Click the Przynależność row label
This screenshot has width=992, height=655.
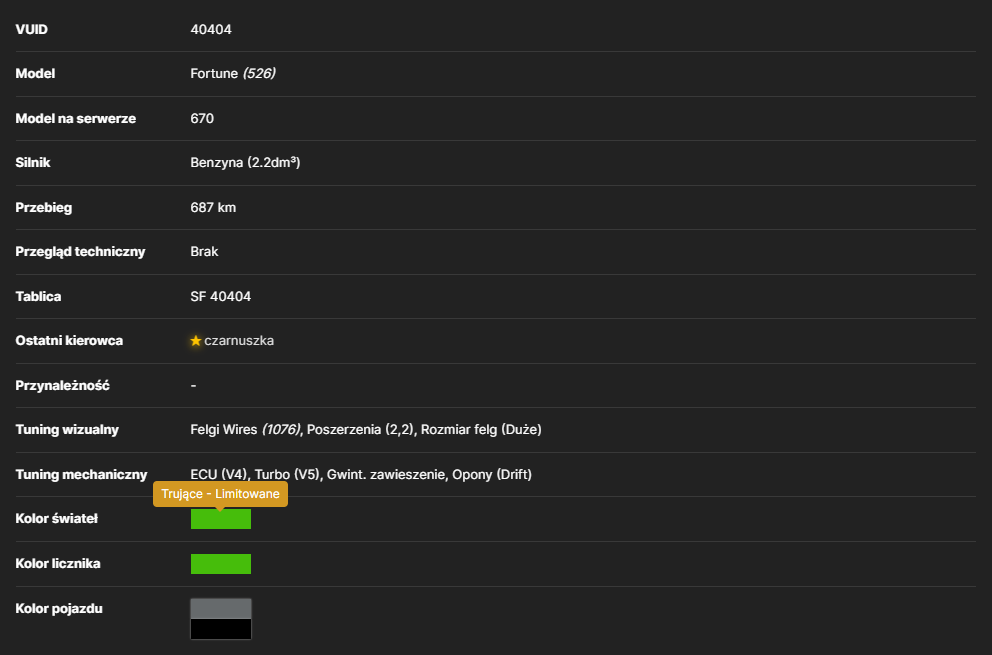click(x=63, y=385)
